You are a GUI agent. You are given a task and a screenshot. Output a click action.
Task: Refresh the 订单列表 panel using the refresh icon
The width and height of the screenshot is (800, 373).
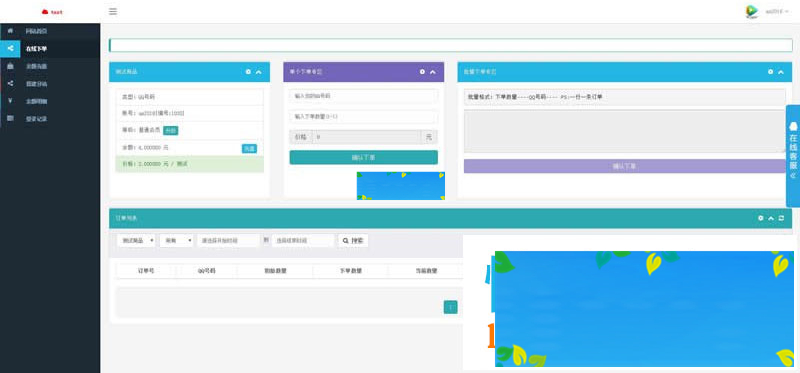point(781,218)
